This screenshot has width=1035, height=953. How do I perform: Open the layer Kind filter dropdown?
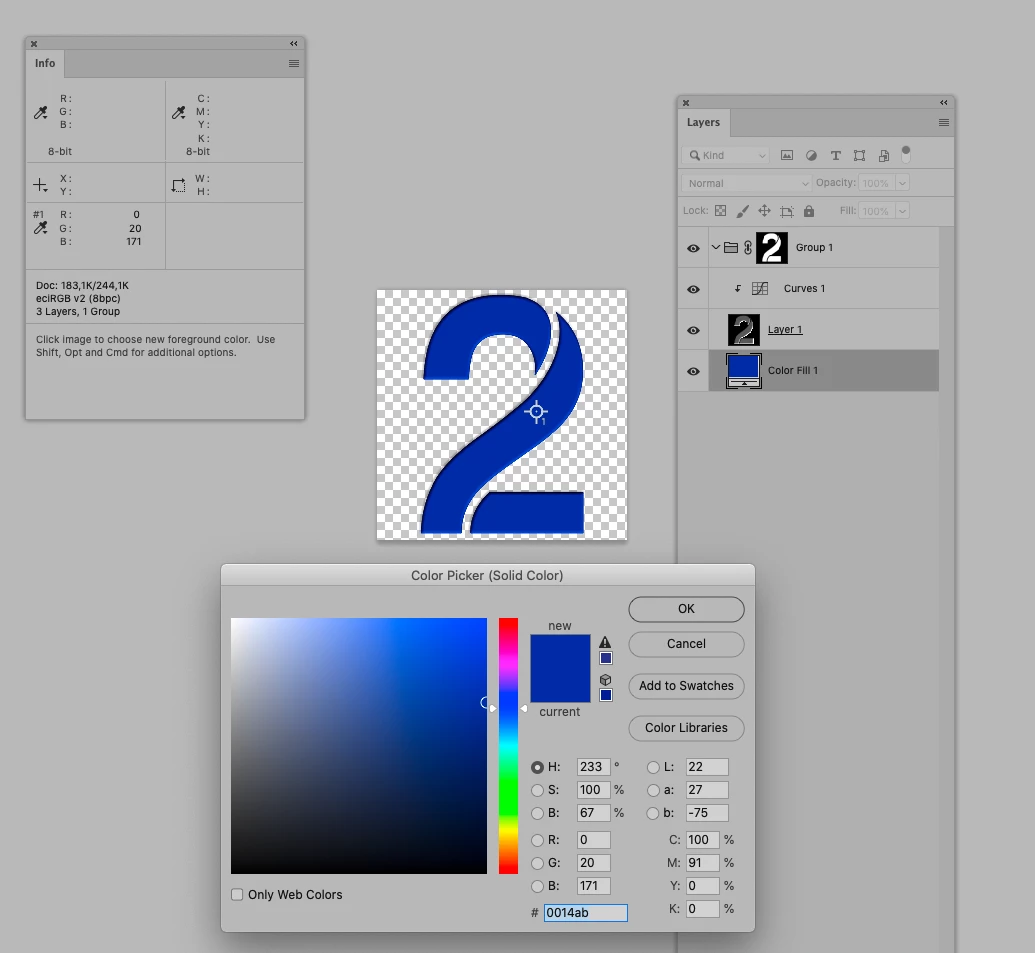click(725, 155)
